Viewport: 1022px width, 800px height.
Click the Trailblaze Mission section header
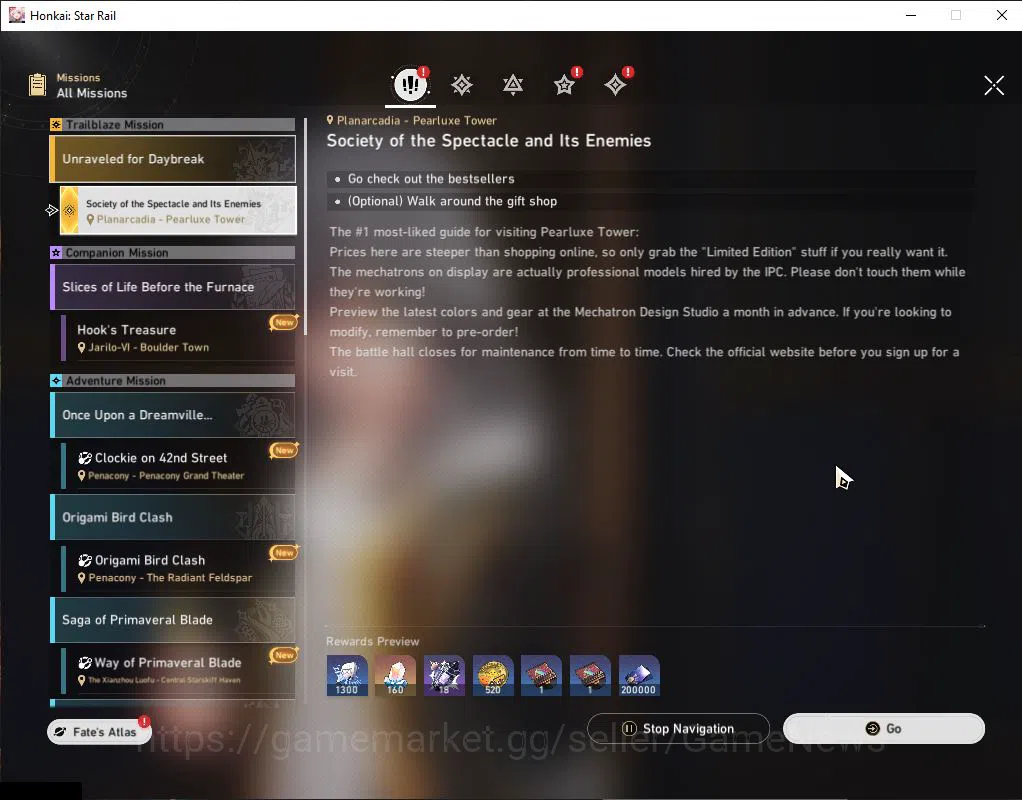[x=173, y=125]
